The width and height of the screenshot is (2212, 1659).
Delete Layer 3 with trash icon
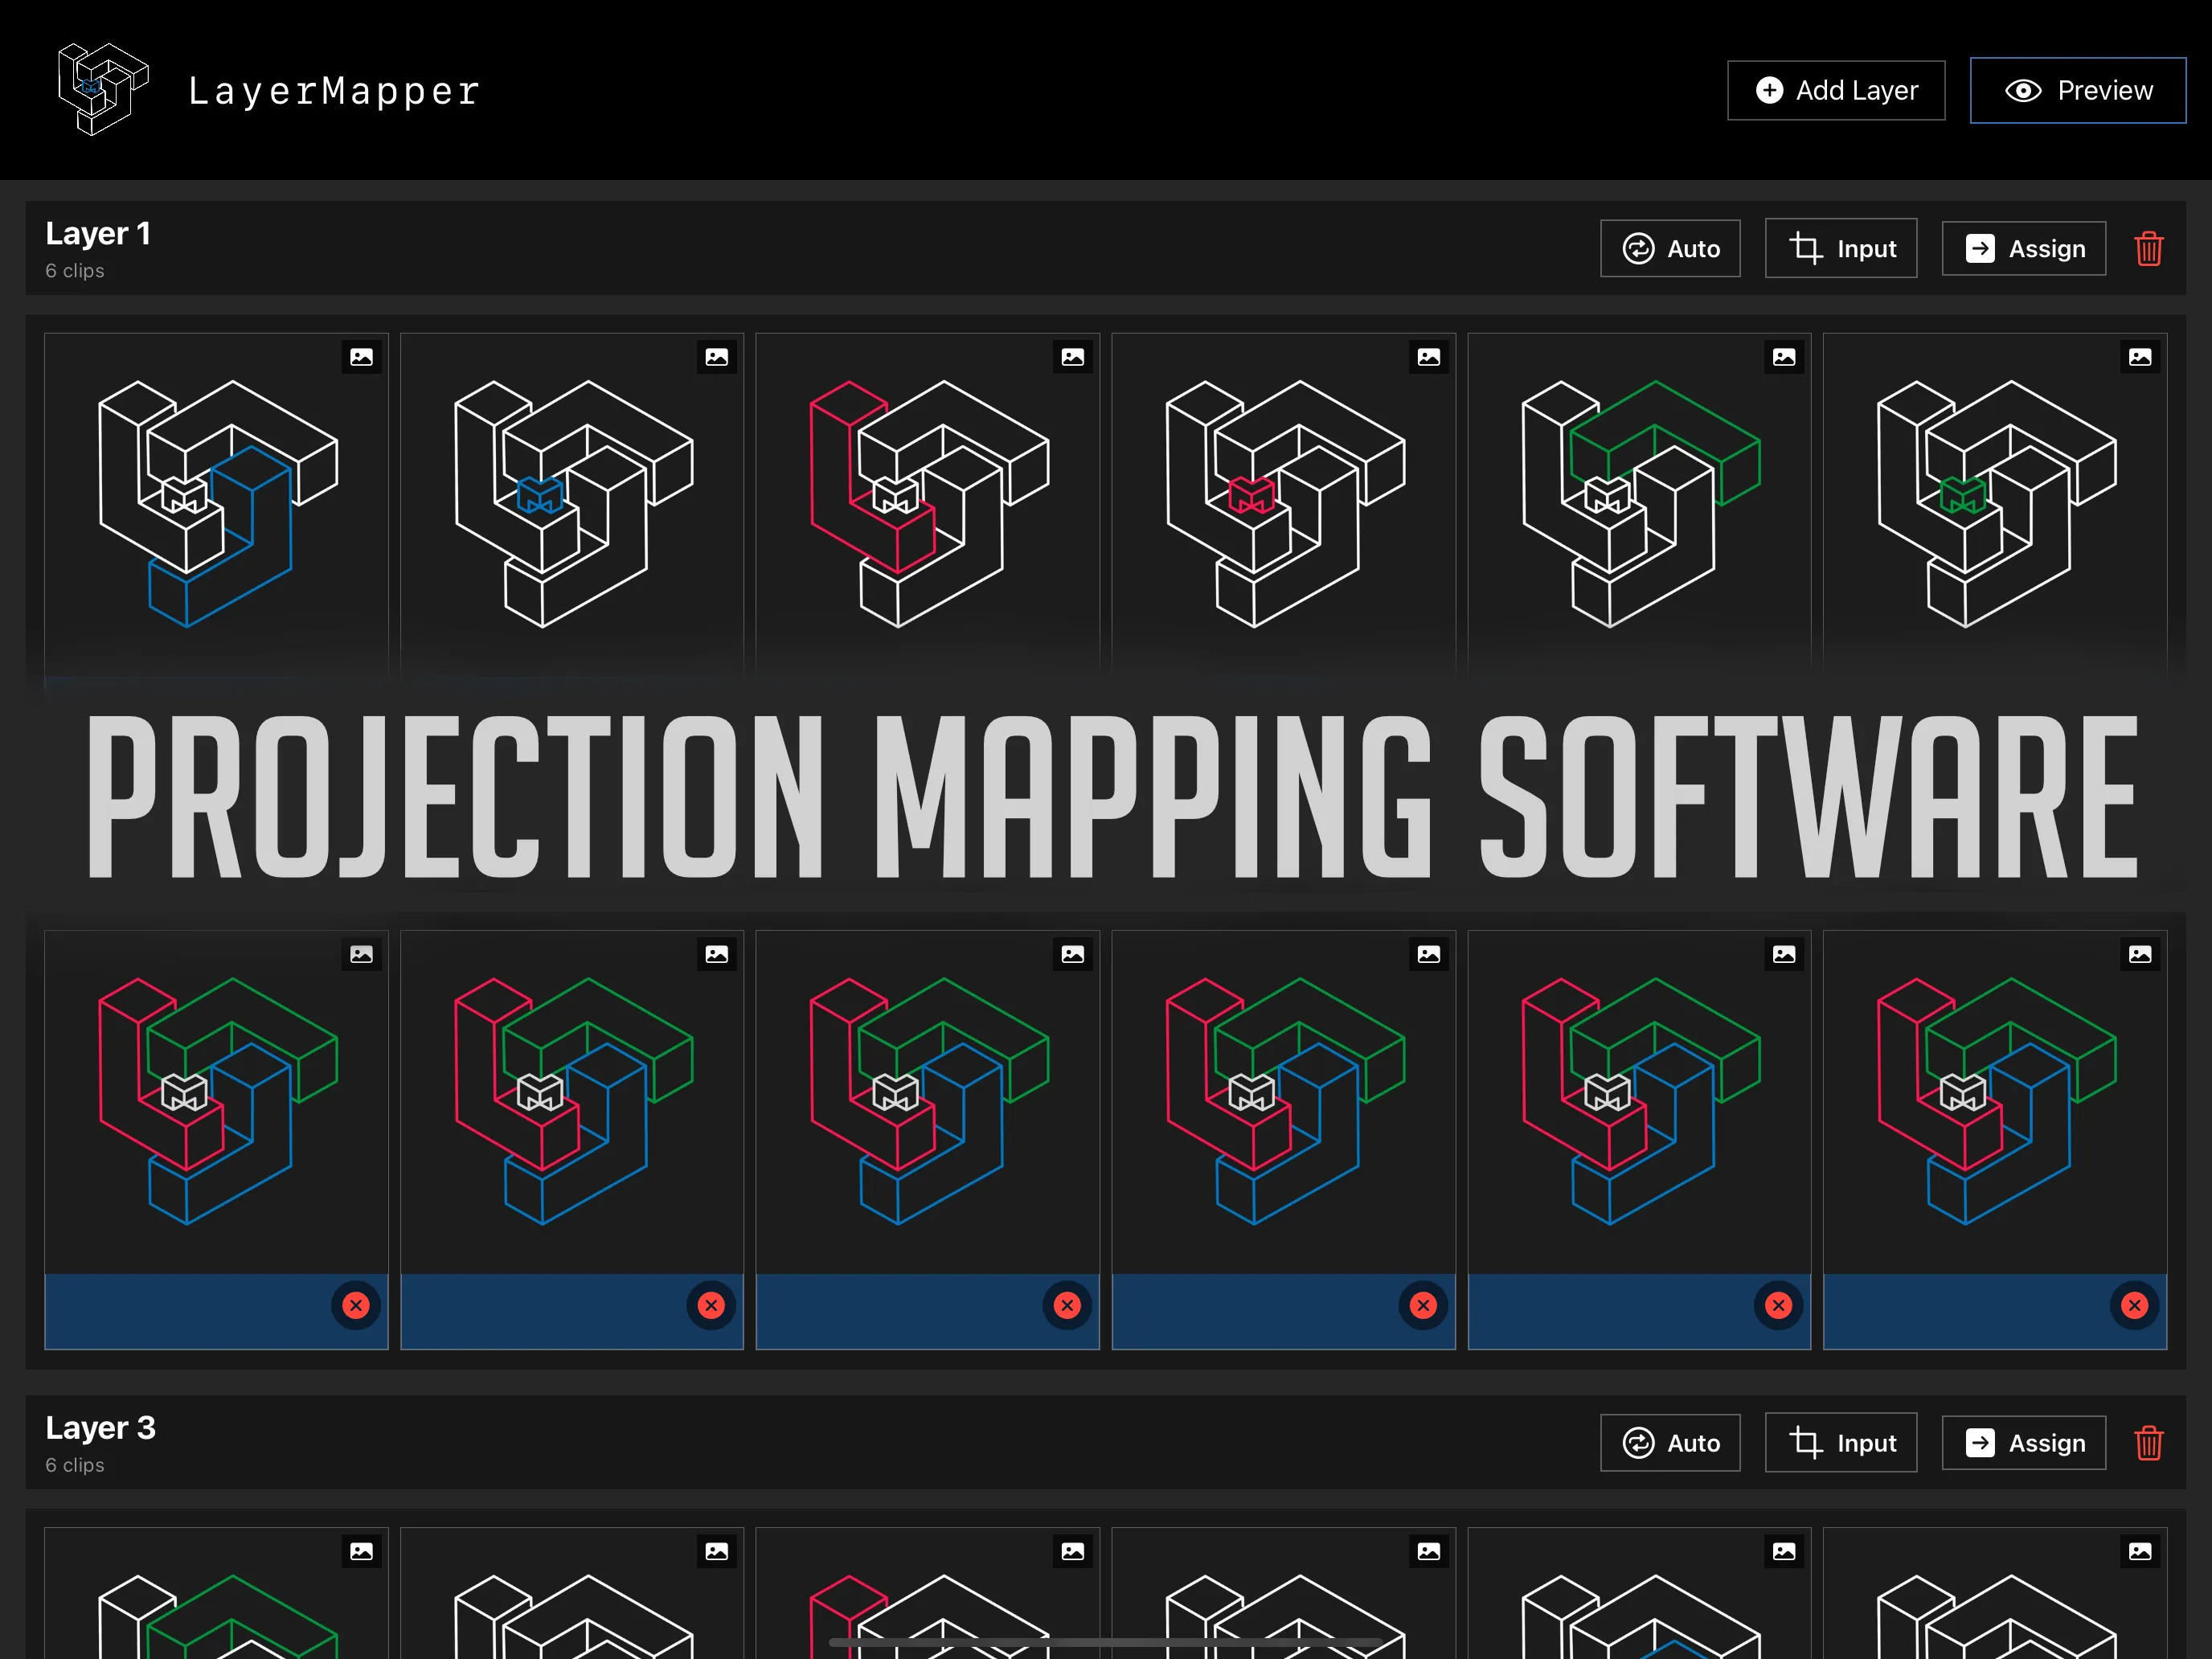coord(2149,1443)
